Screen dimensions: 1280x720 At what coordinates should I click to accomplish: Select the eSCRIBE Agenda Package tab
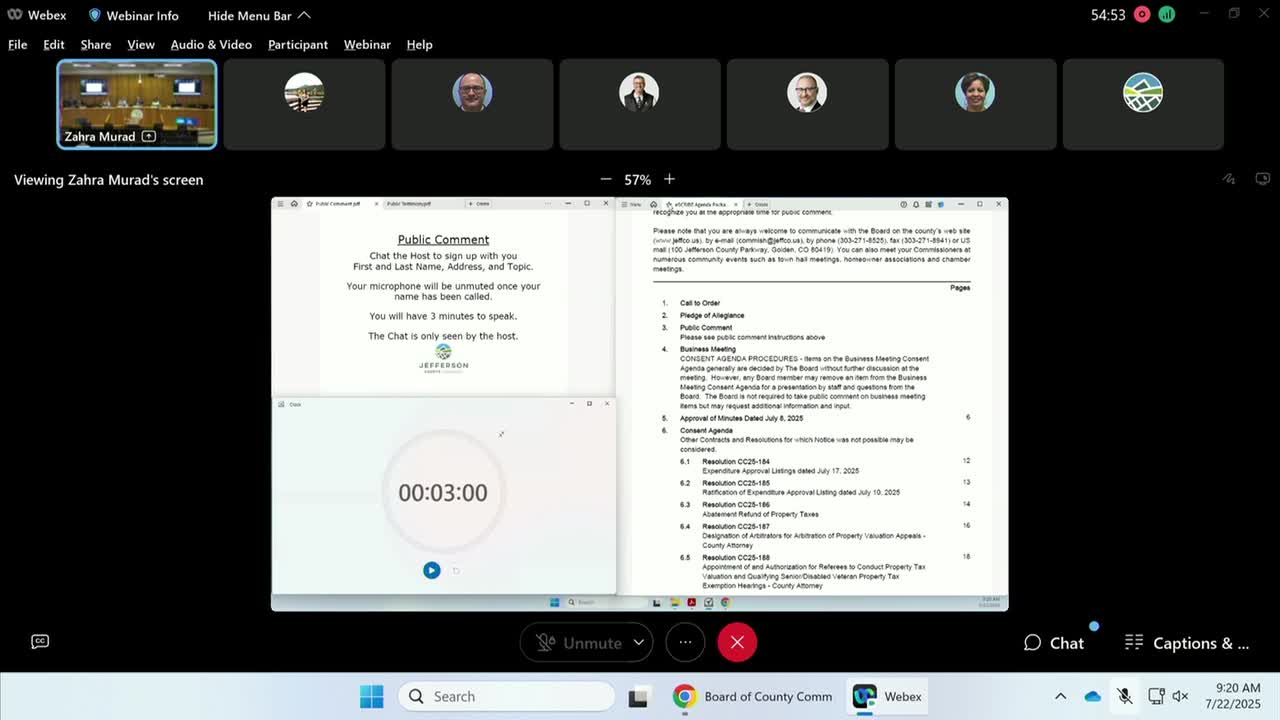[702, 204]
